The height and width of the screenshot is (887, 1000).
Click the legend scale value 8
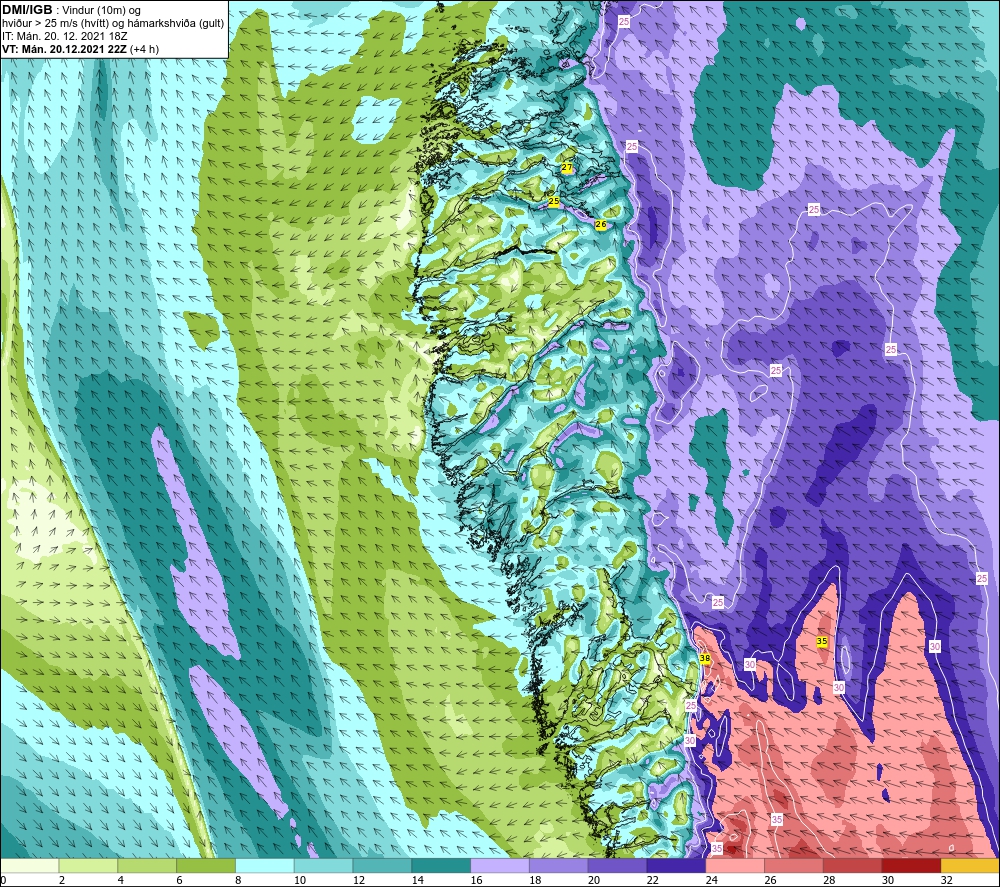238,880
